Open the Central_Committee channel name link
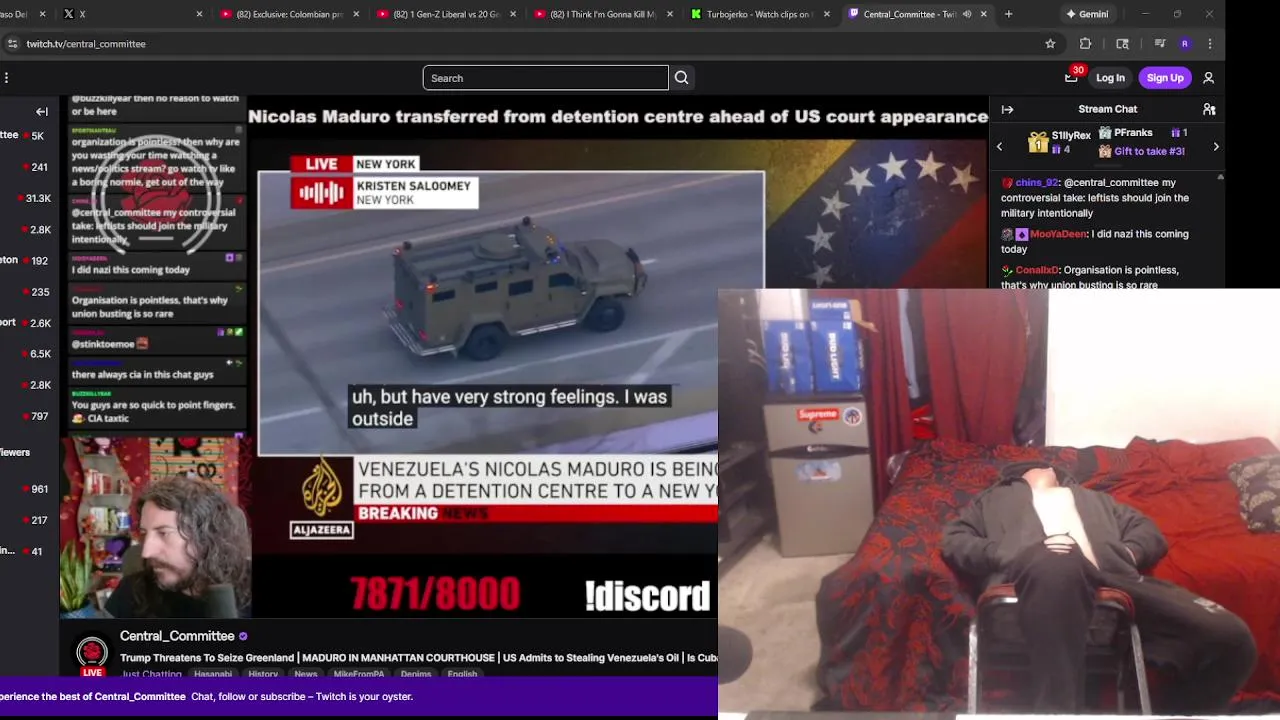1280x720 pixels. (x=177, y=636)
